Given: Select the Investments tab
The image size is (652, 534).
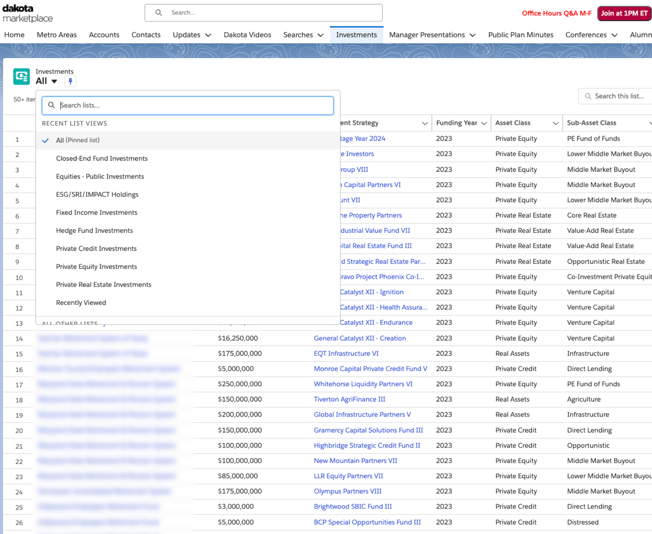Looking at the screenshot, I should coord(356,35).
